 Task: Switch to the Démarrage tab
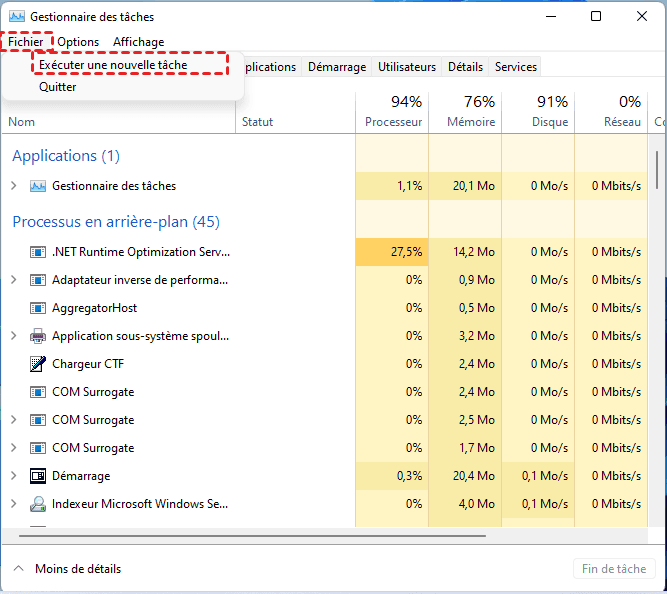[337, 67]
